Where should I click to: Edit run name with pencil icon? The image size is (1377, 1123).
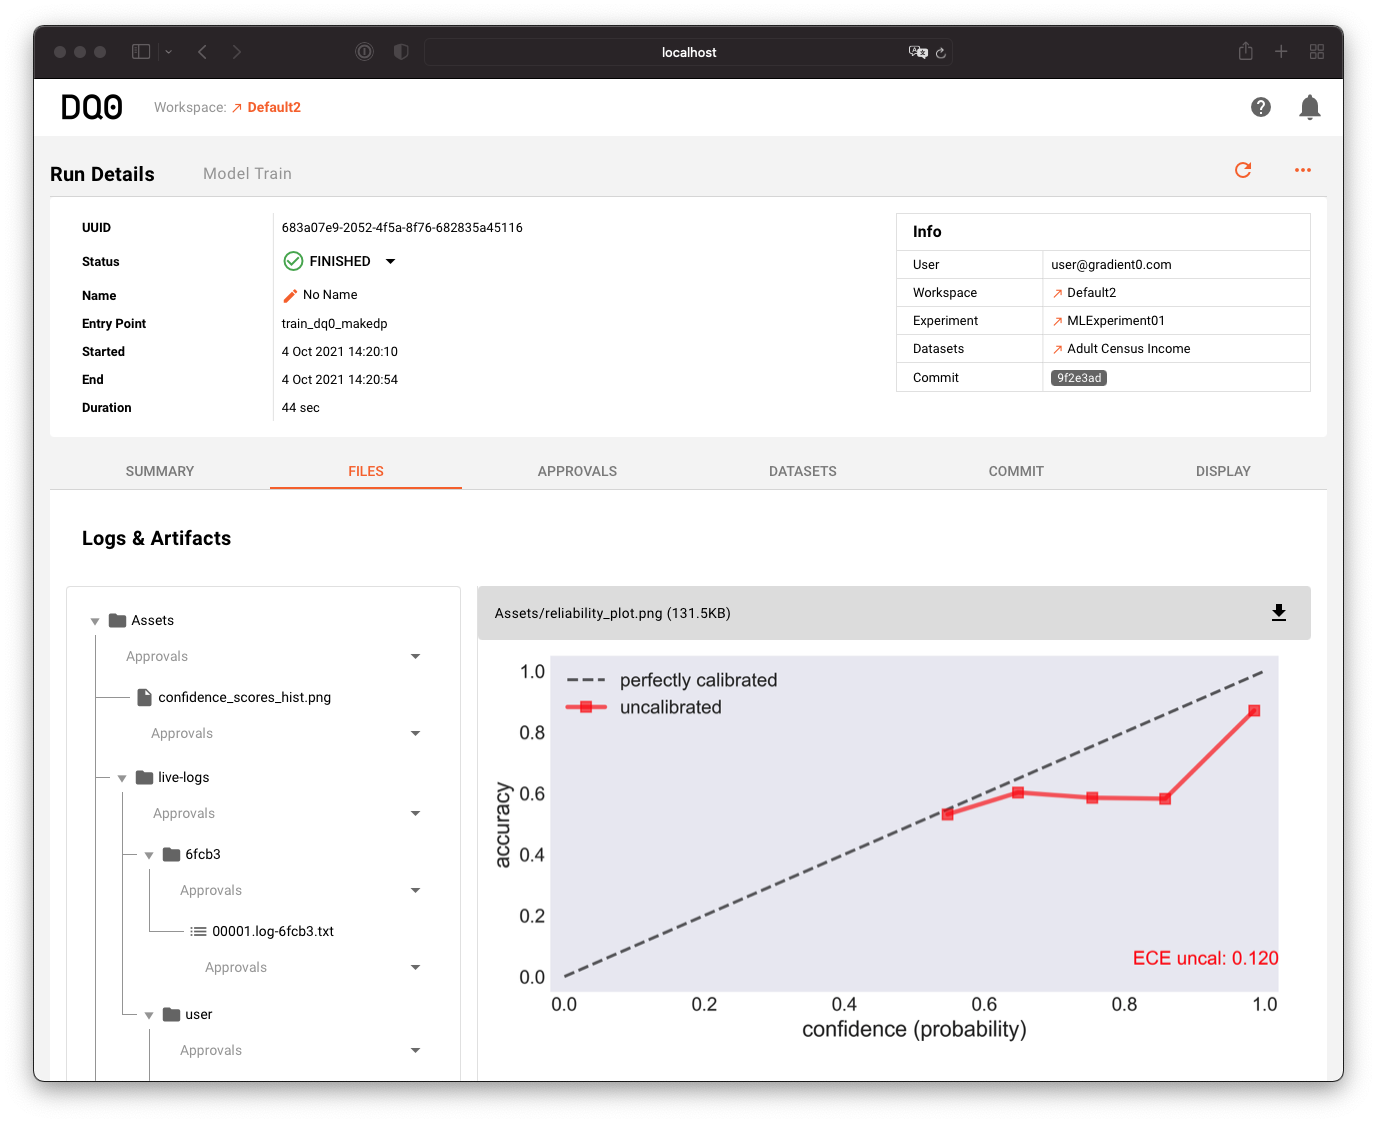click(x=290, y=295)
